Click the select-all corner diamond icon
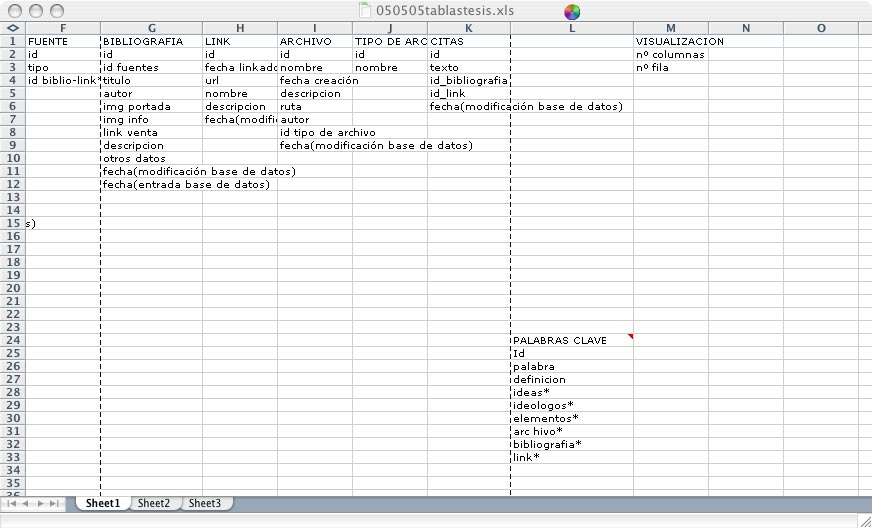This screenshot has width=872, height=528. click(12, 28)
